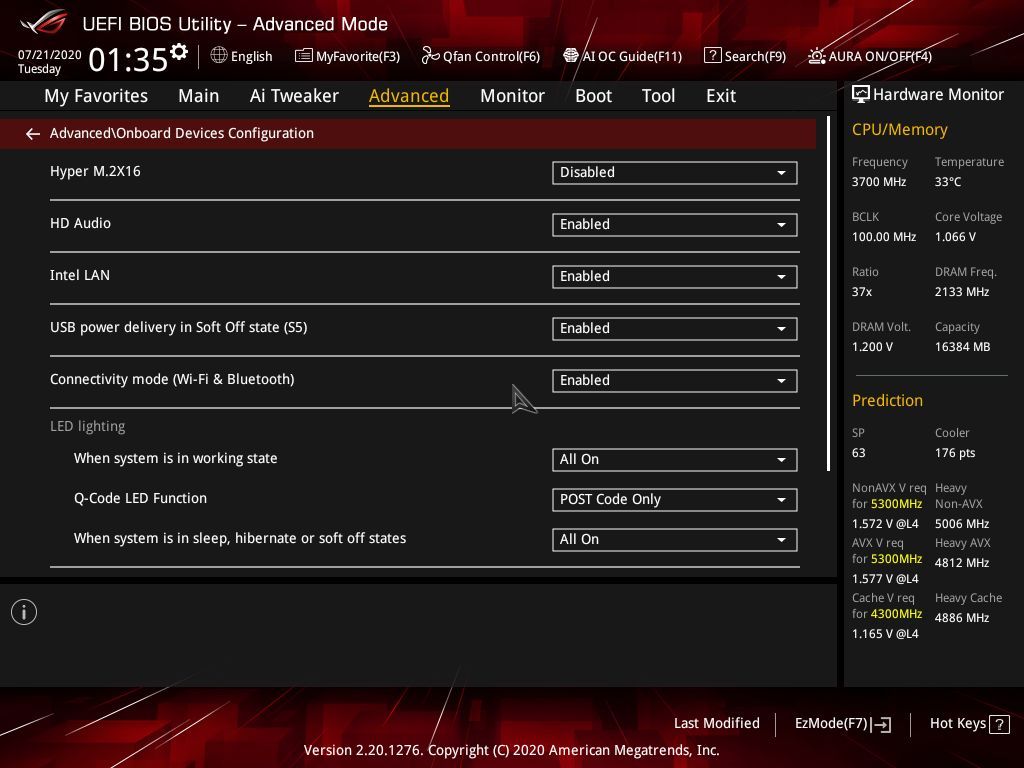This screenshot has height=768, width=1024.
Task: Click the 3700 MHz frequency value
Action: coord(878,182)
